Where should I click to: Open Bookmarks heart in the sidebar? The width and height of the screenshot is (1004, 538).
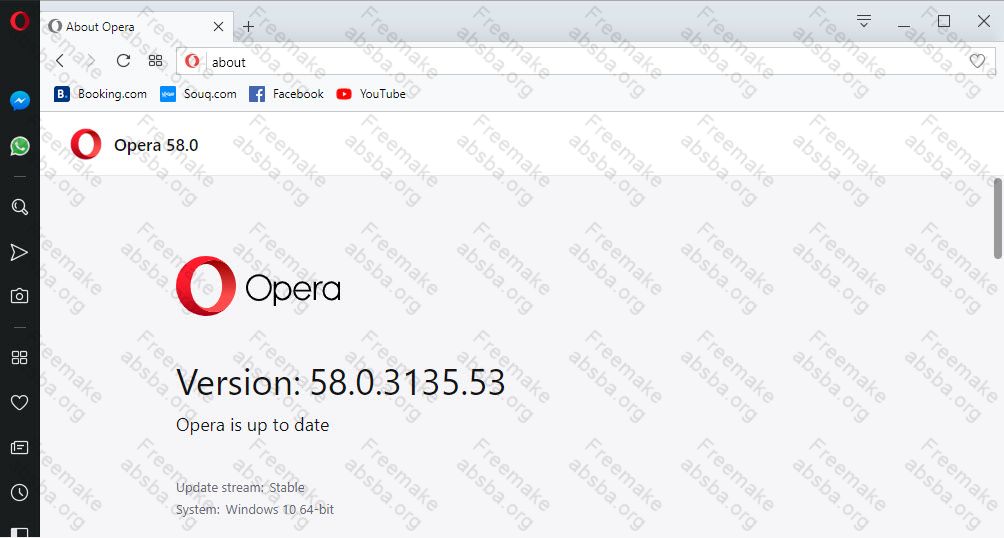coord(20,402)
